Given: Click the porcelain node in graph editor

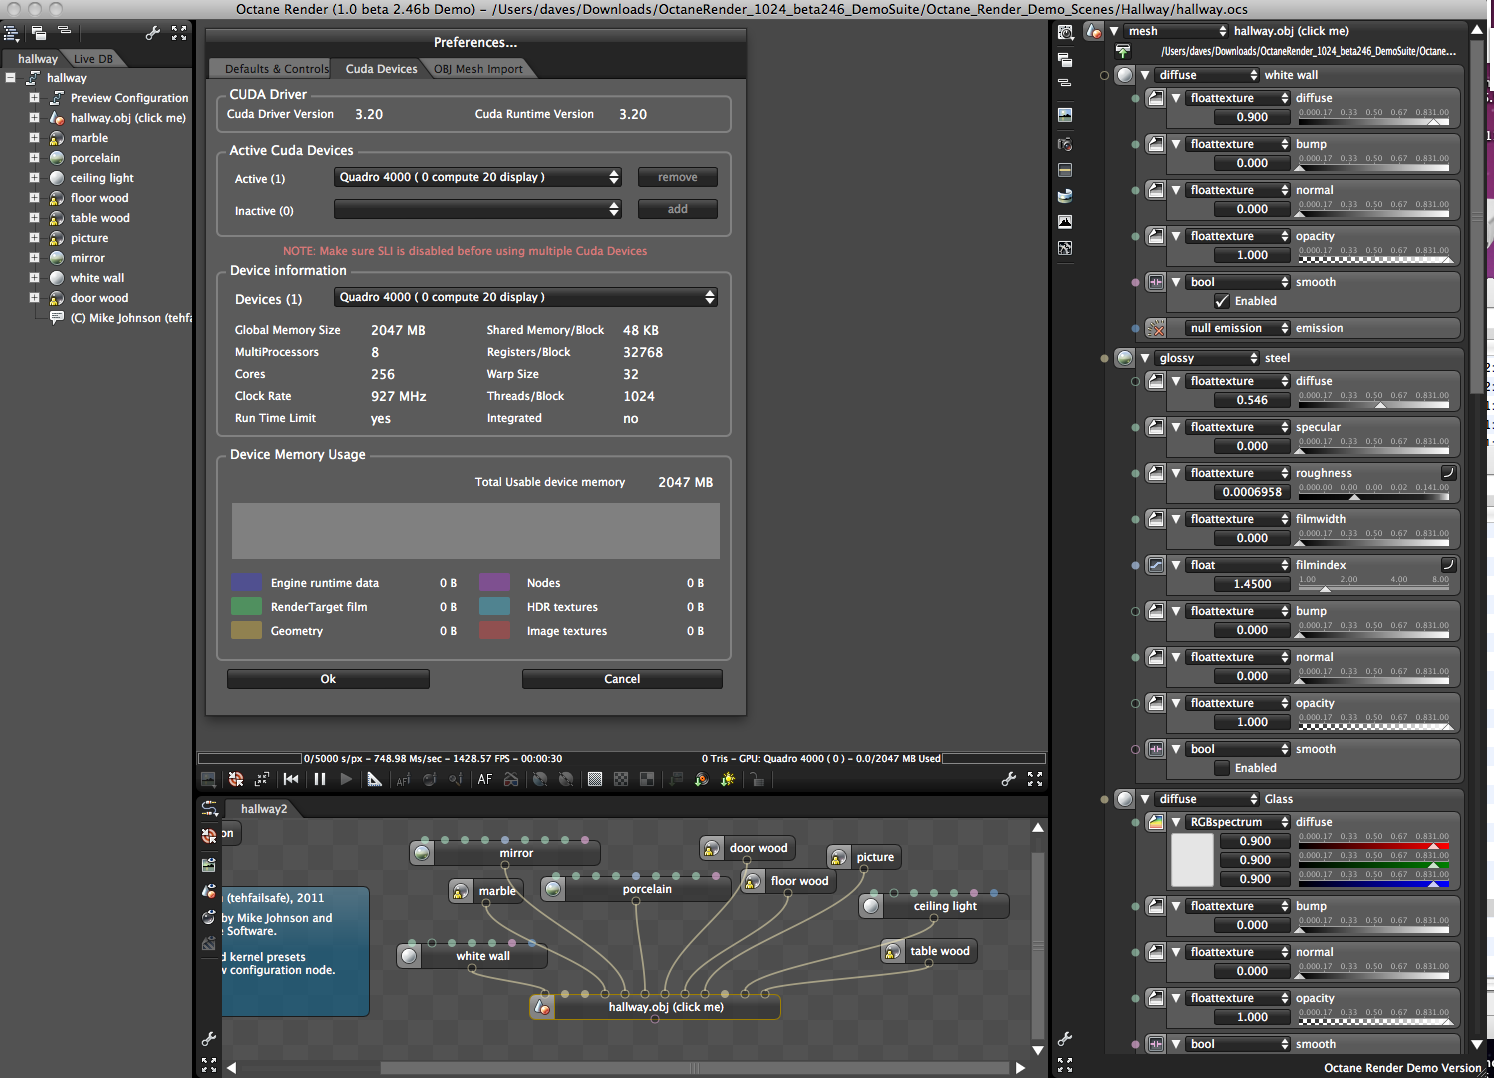Looking at the screenshot, I should coord(636,889).
